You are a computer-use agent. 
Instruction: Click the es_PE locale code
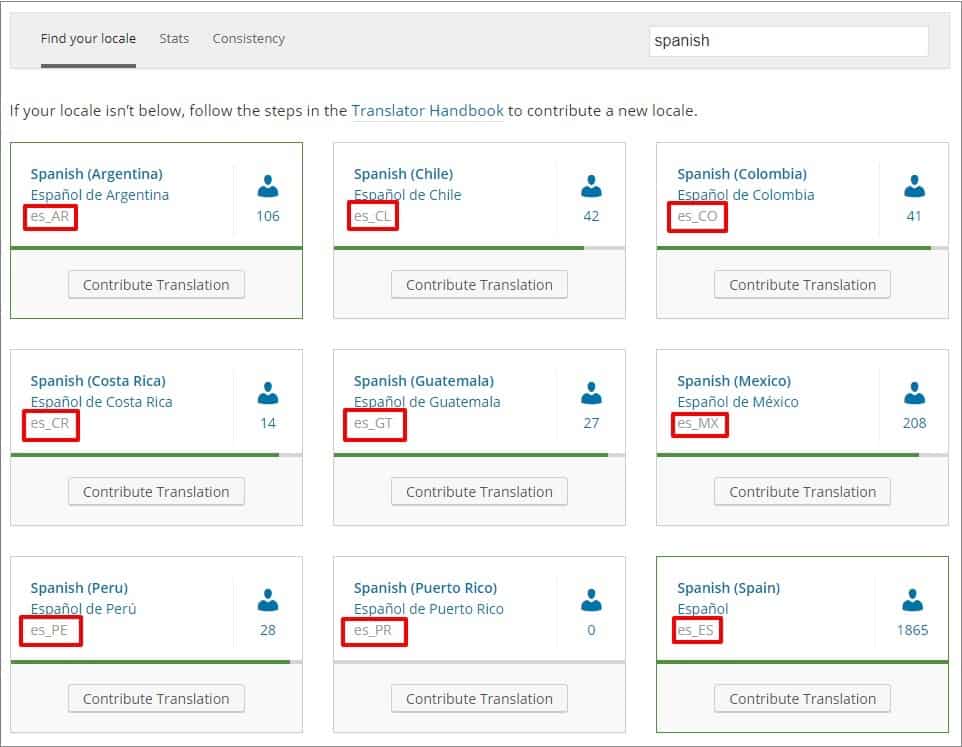coord(49,630)
